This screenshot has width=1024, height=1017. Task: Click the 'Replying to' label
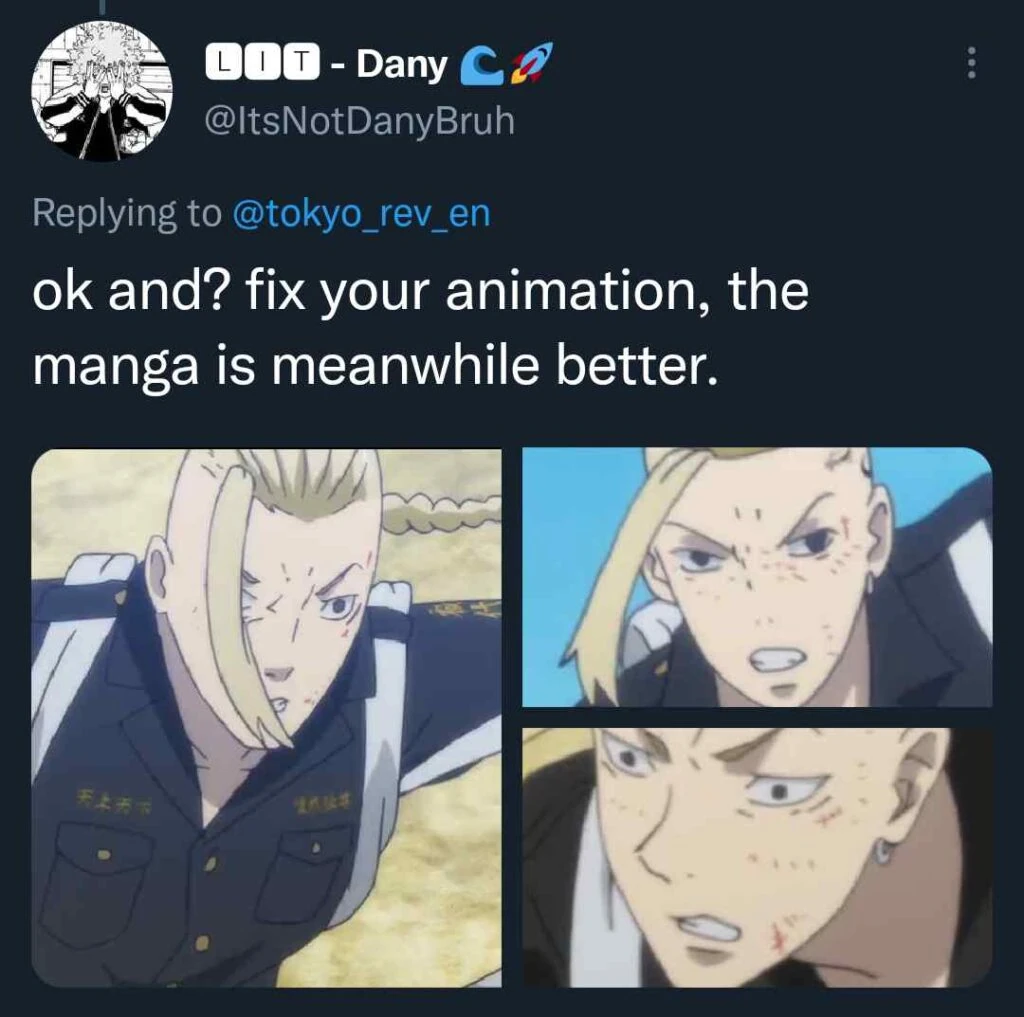127,214
